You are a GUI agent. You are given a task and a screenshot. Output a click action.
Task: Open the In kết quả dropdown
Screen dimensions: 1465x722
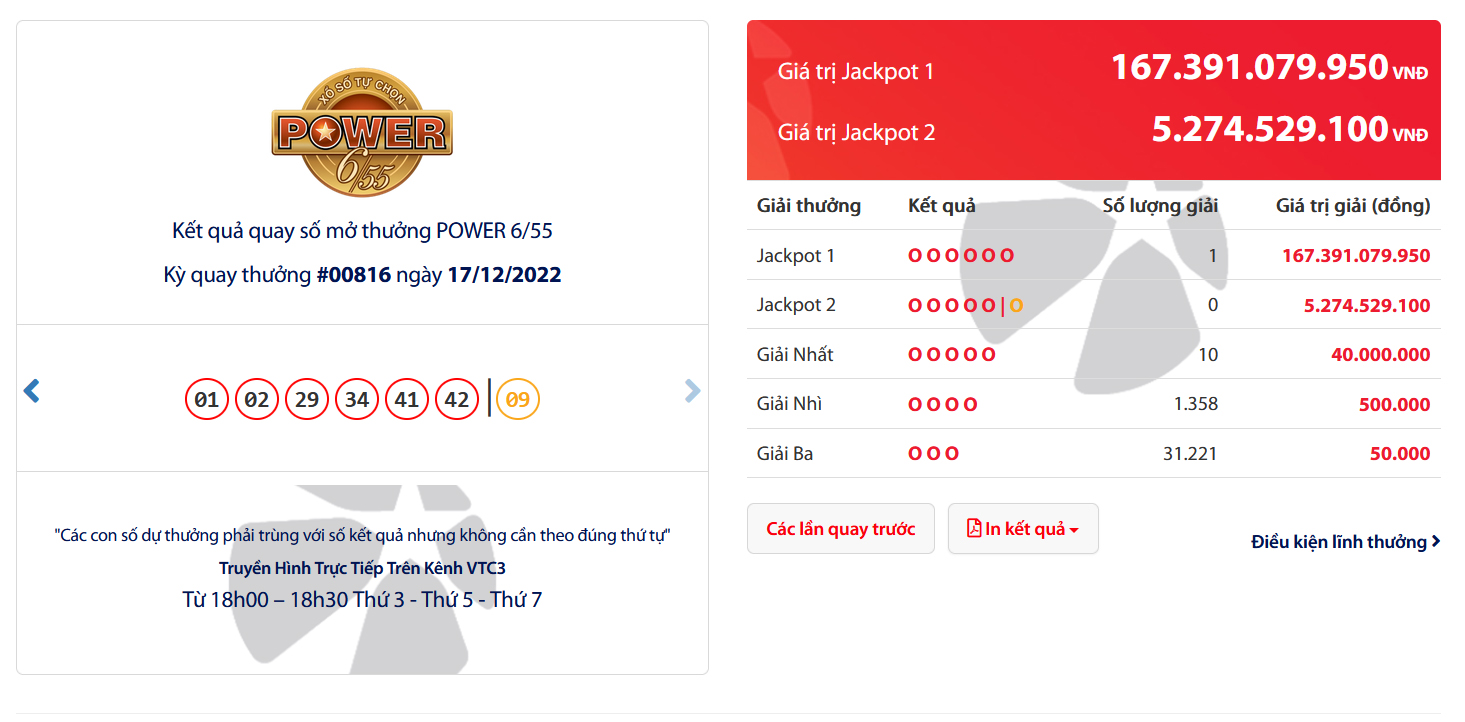1023,528
